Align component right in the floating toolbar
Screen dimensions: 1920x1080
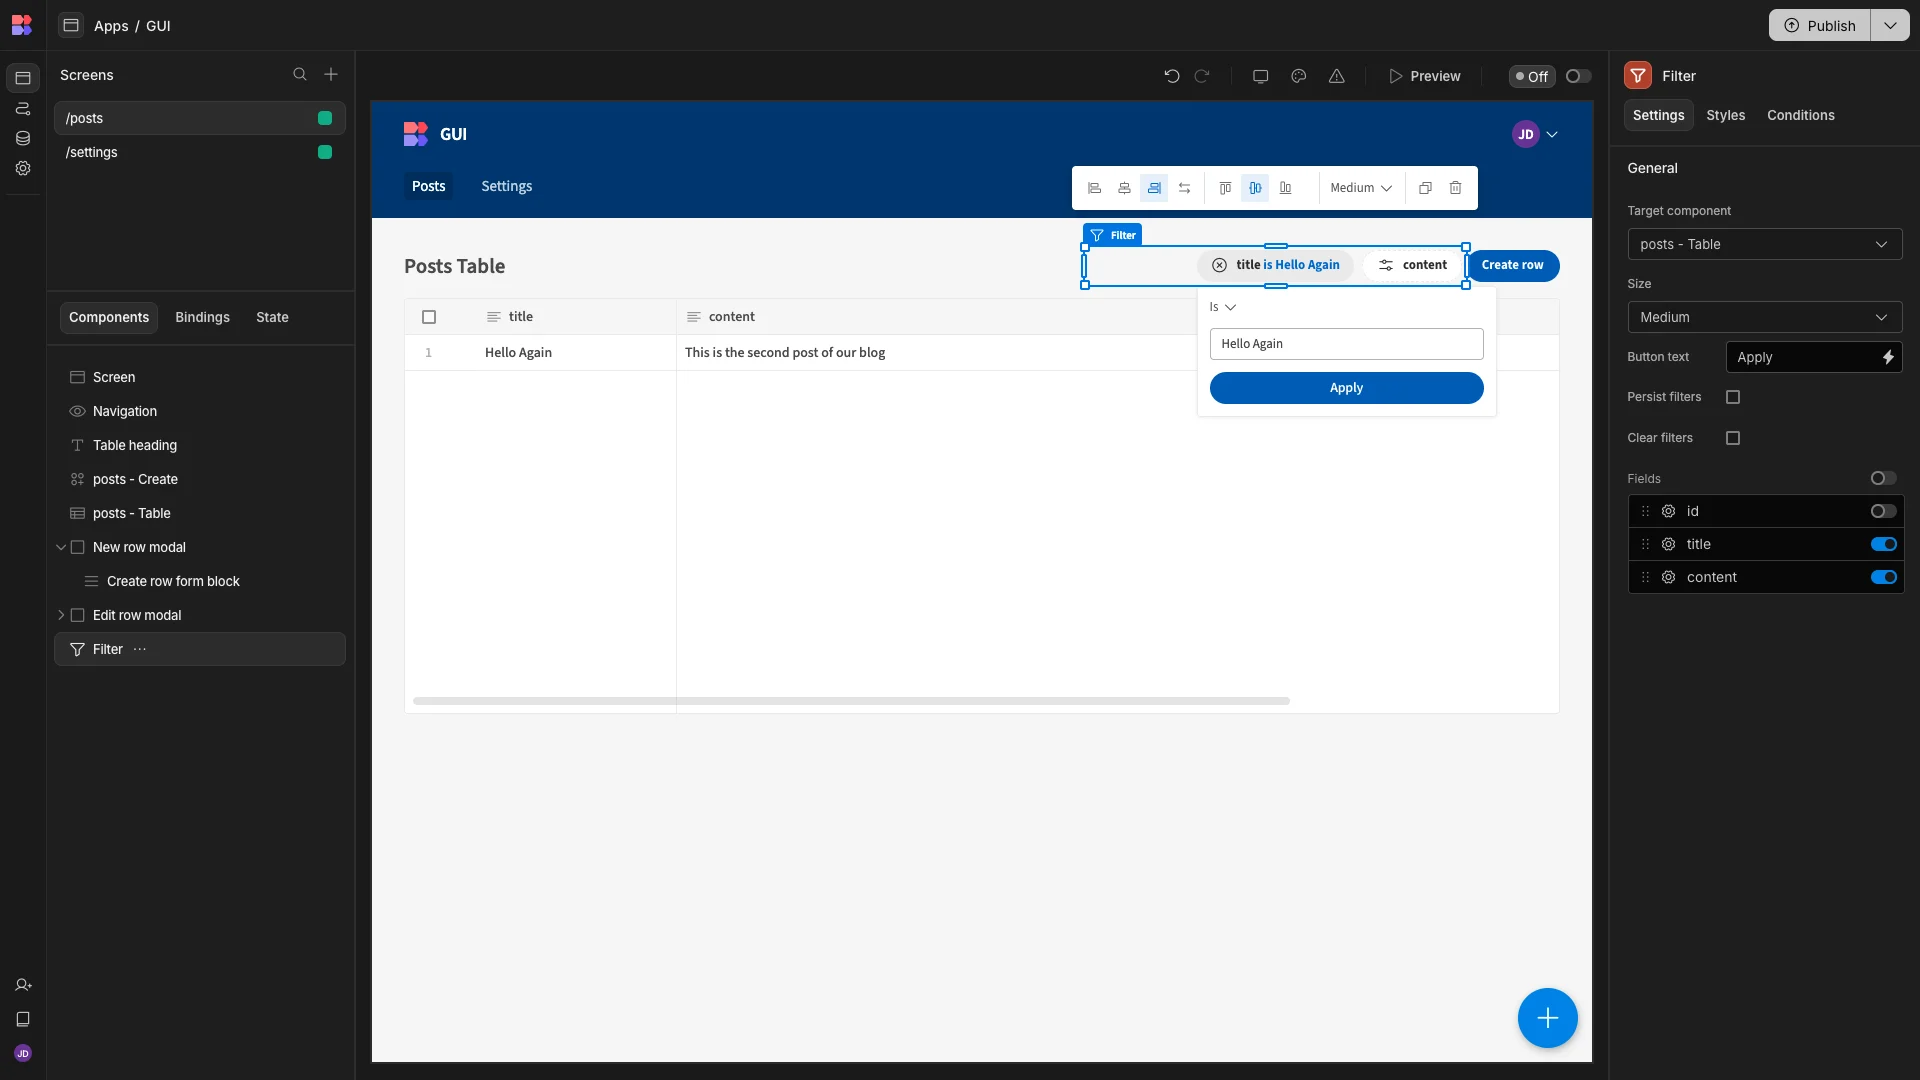[x=1154, y=188]
